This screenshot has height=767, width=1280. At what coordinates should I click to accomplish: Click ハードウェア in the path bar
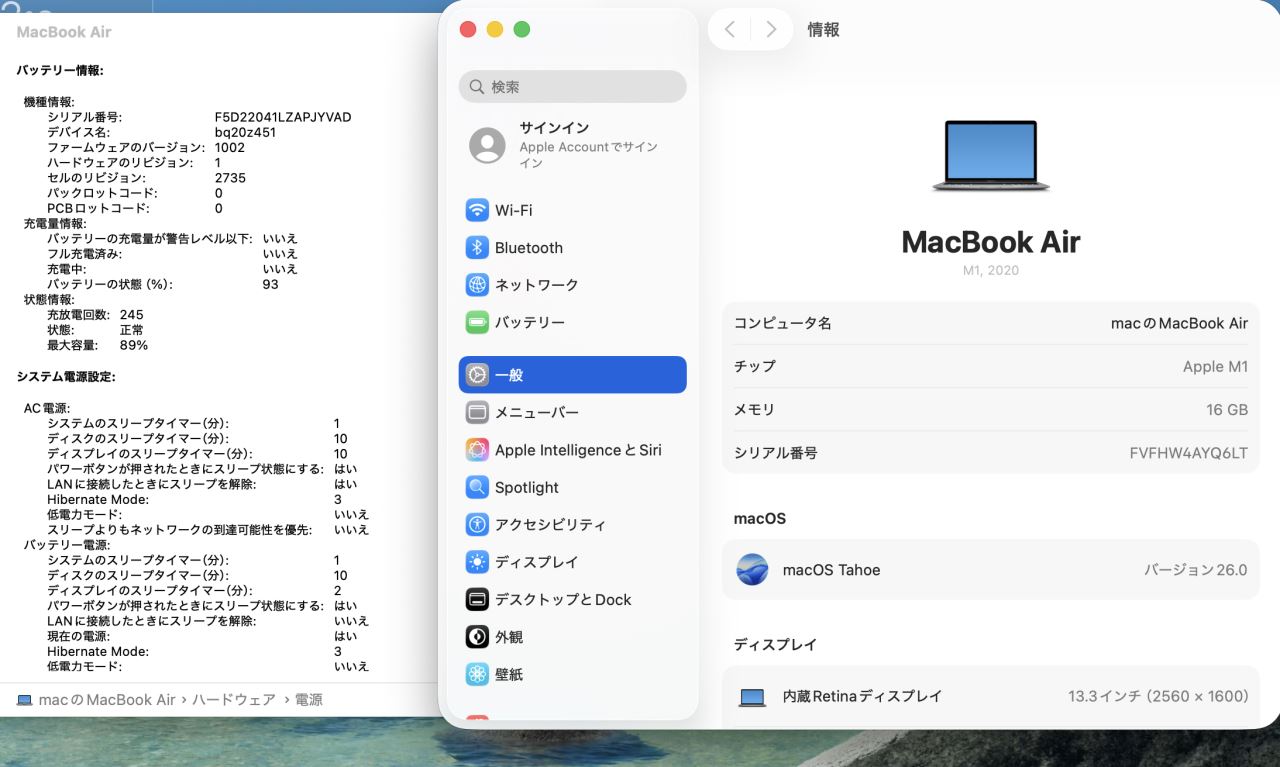[233, 700]
